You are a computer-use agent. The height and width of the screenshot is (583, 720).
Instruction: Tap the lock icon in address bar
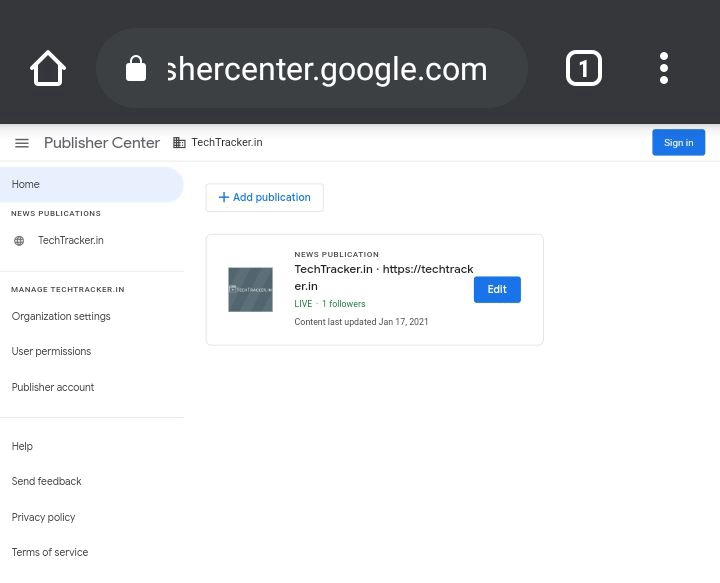coord(136,68)
